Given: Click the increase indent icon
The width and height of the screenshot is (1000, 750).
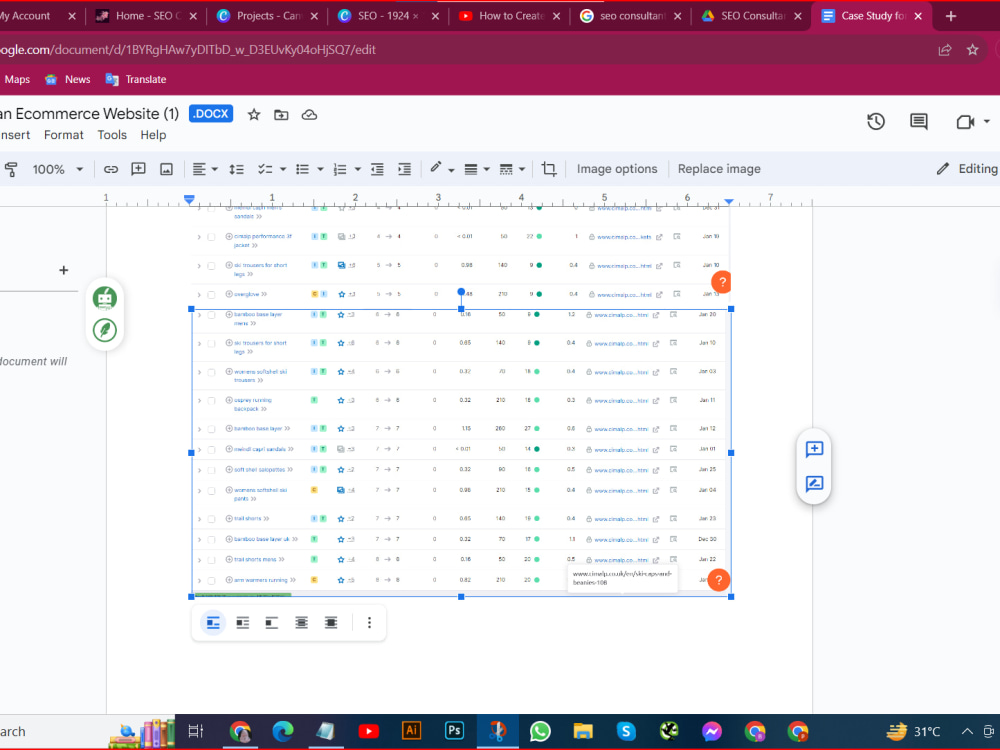Looking at the screenshot, I should tap(404, 169).
